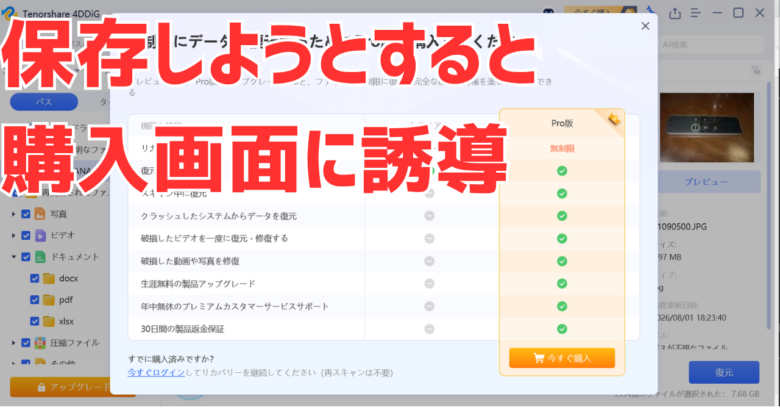Click the Pro版 column header

pos(562,123)
